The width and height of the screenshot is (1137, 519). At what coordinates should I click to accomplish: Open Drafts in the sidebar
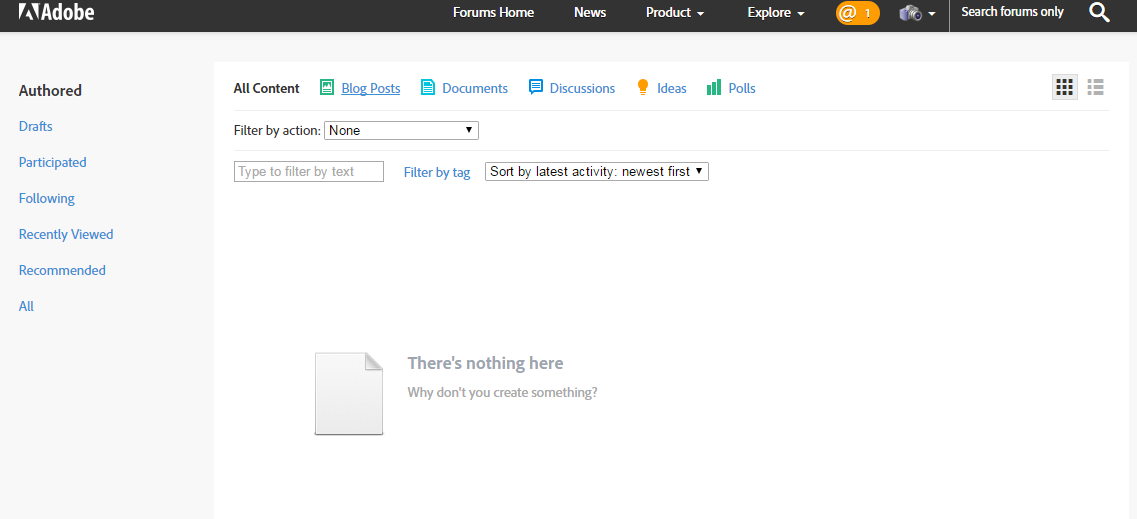click(36, 126)
